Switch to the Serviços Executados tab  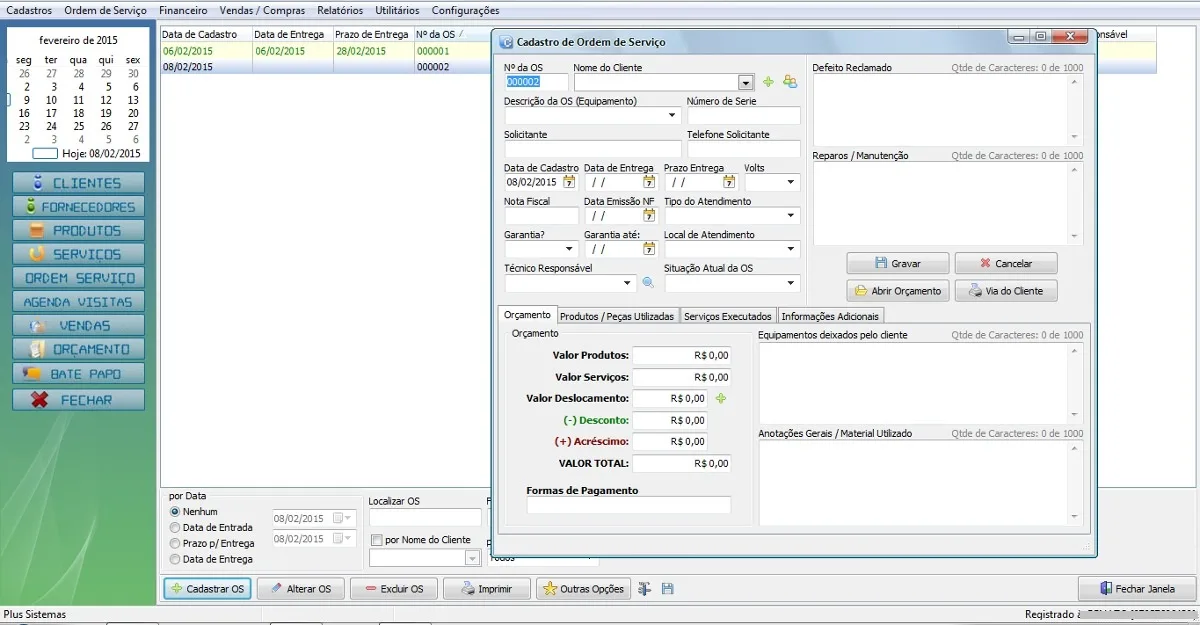pyautogui.click(x=727, y=316)
